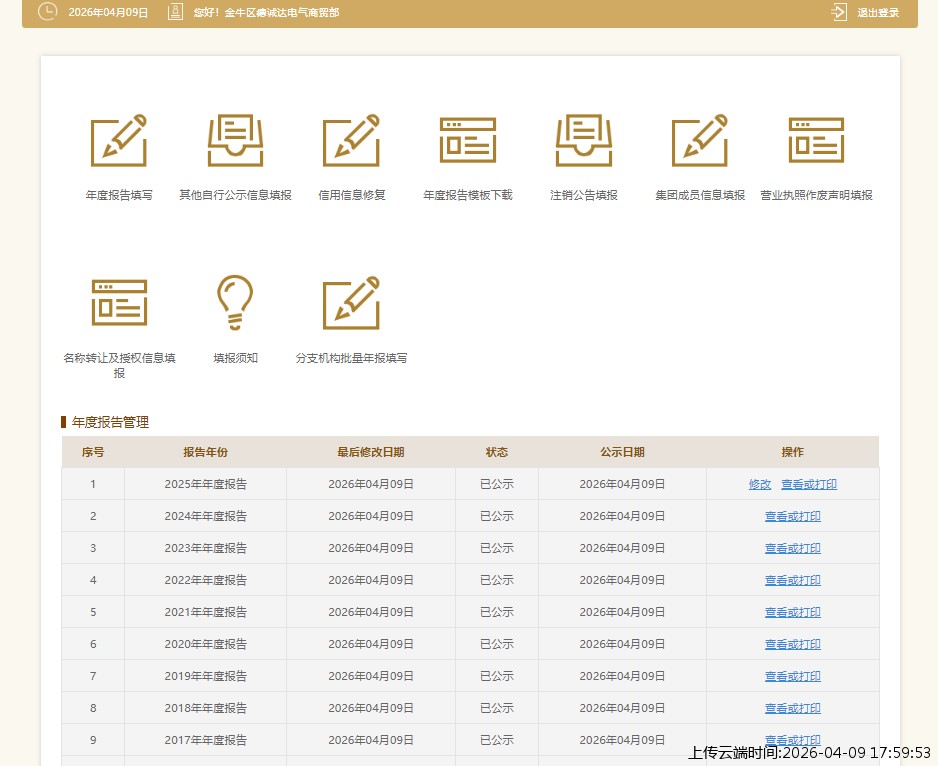Click the 退出登录 text button
The height and width of the screenshot is (766, 938).
878,13
